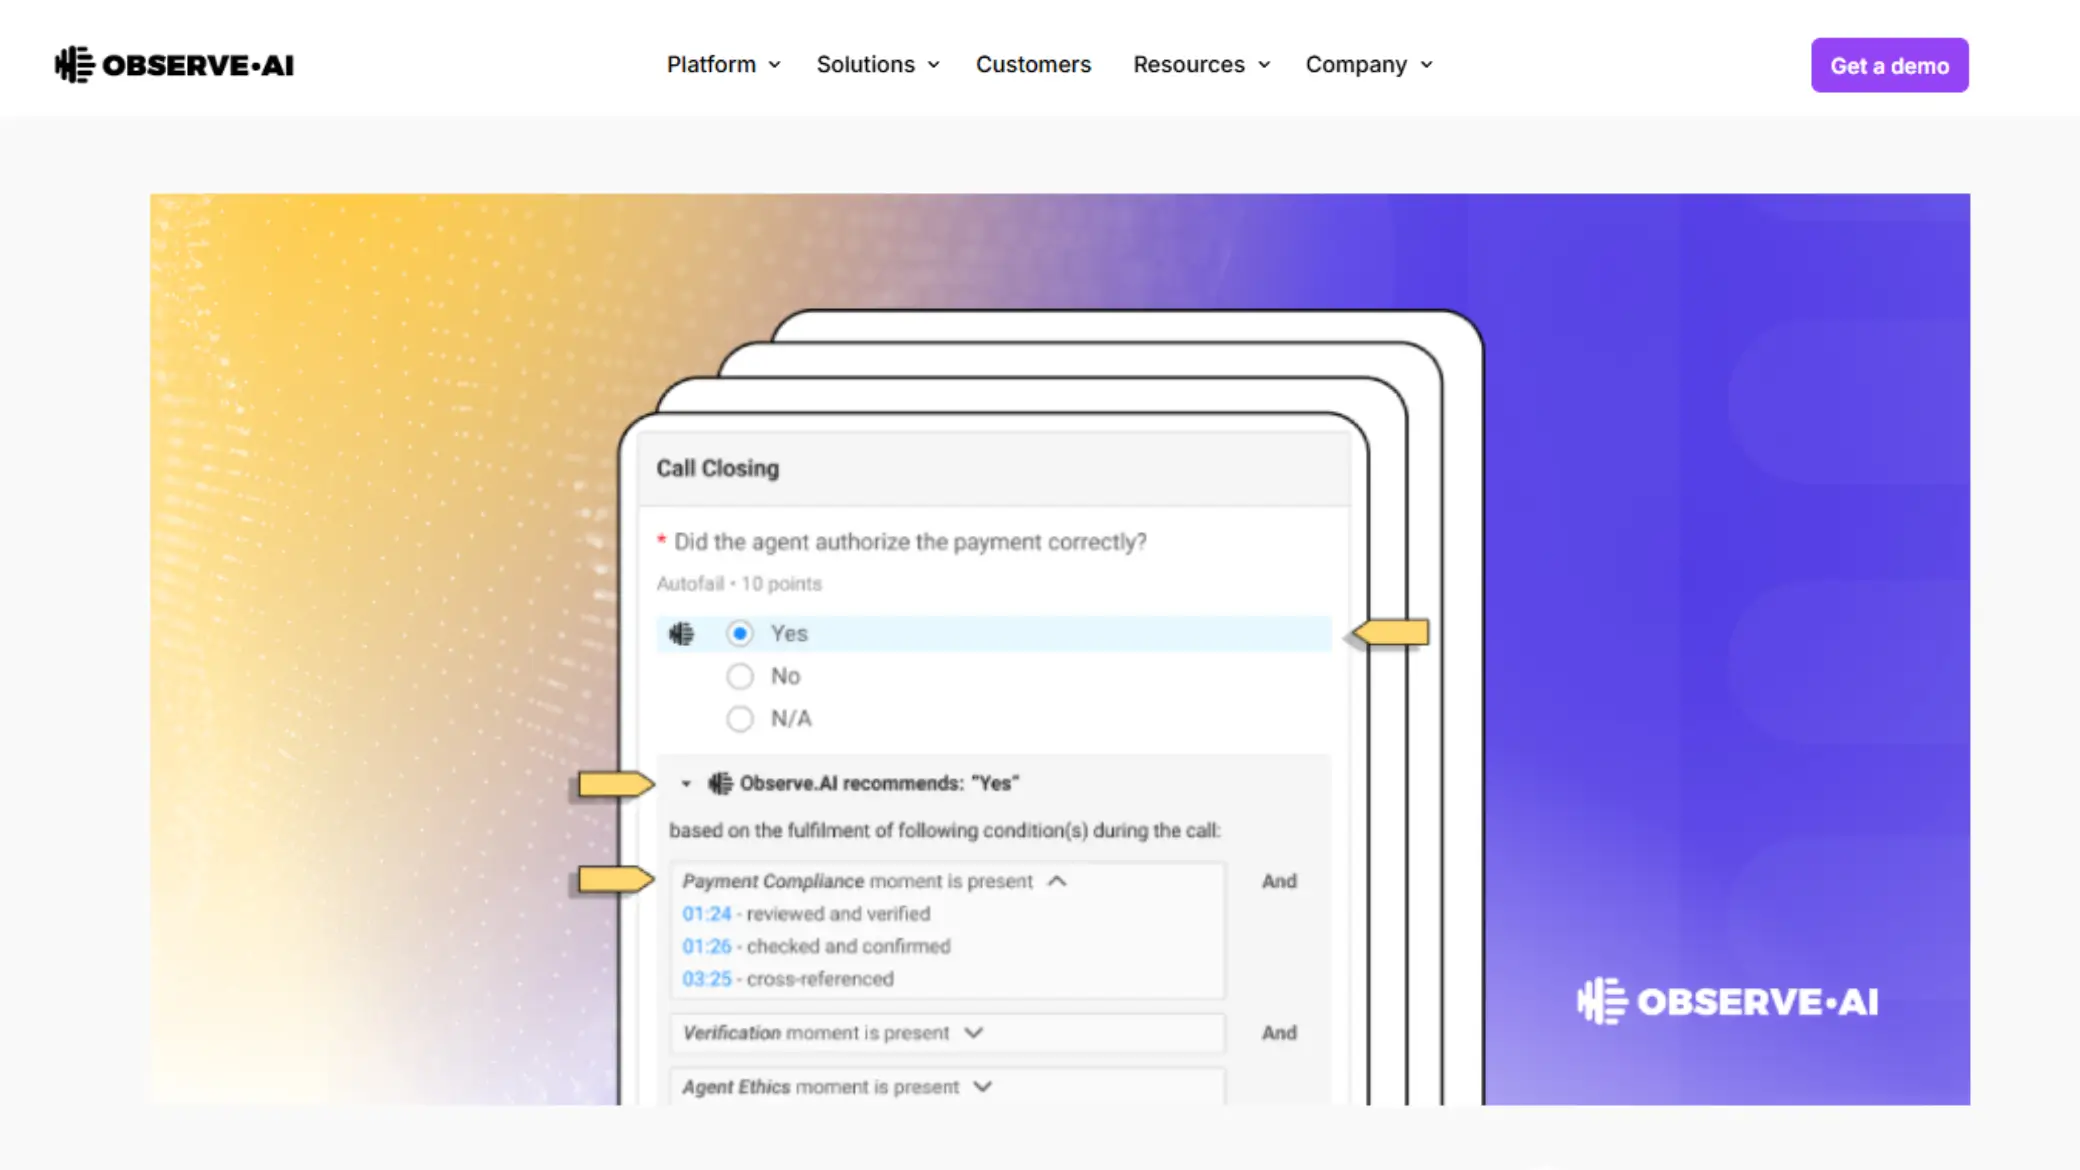Open the Platform dropdown menu
The width and height of the screenshot is (2080, 1170).
[x=723, y=64]
